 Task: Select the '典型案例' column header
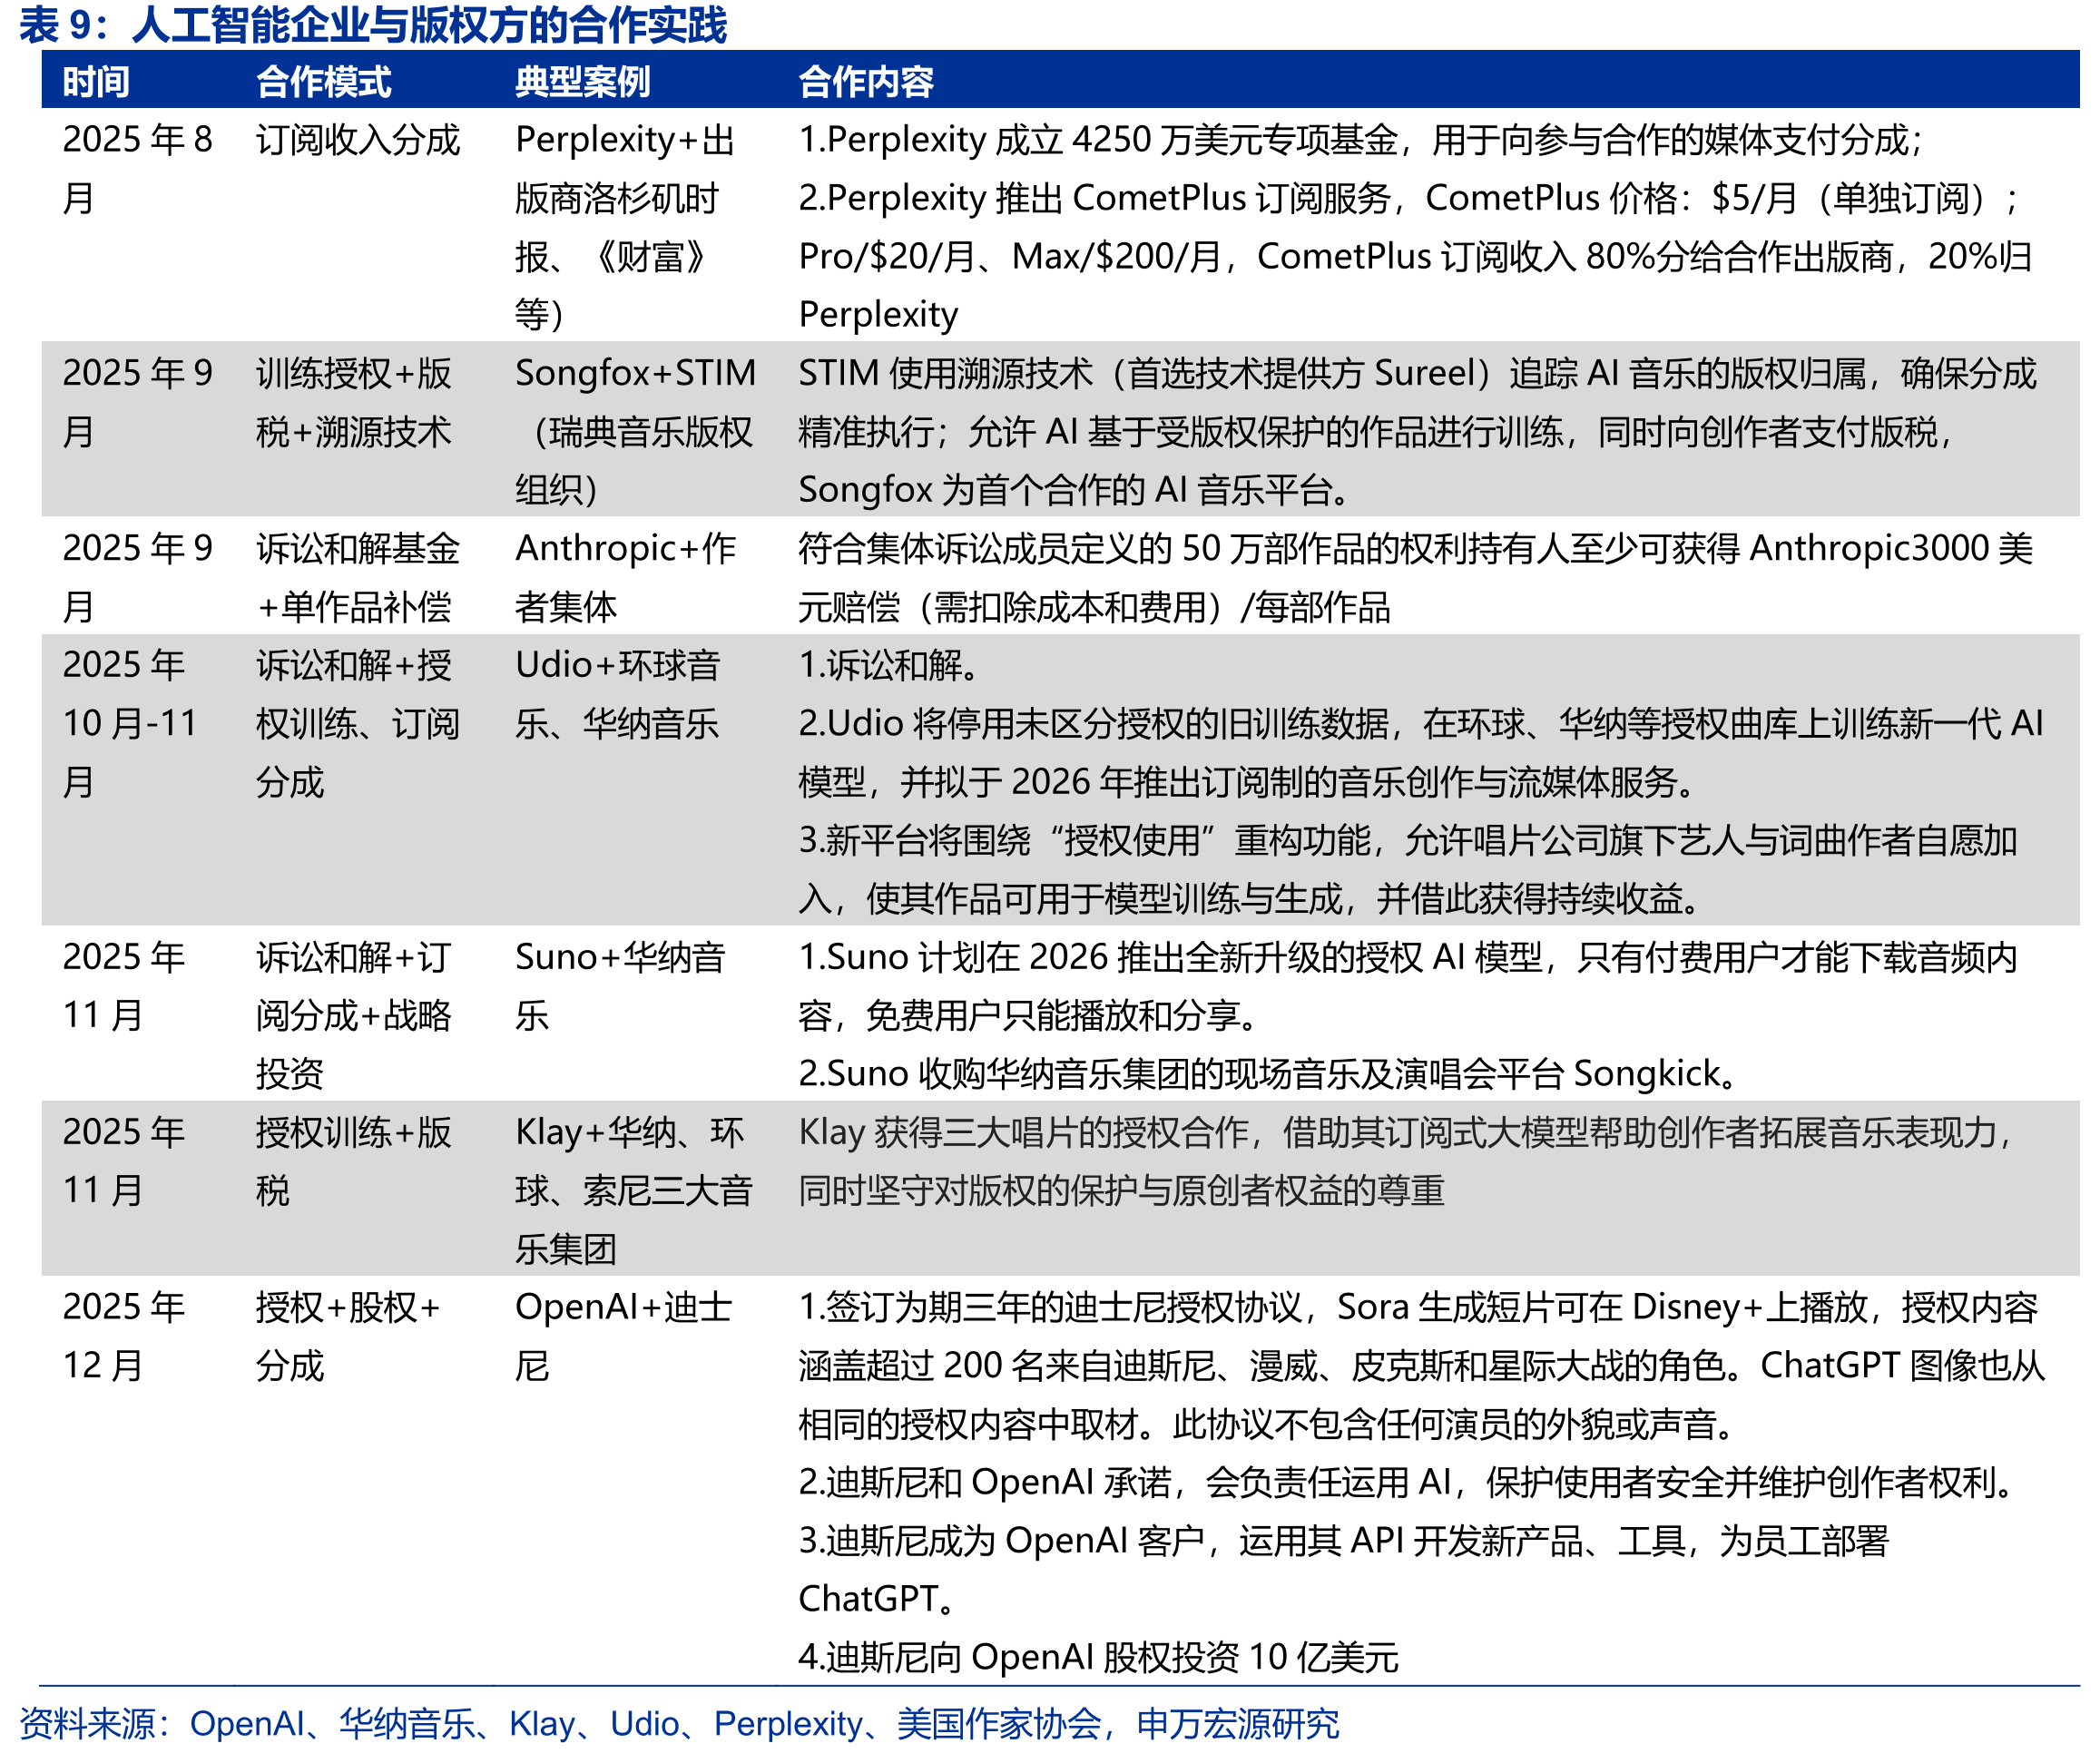coord(582,82)
